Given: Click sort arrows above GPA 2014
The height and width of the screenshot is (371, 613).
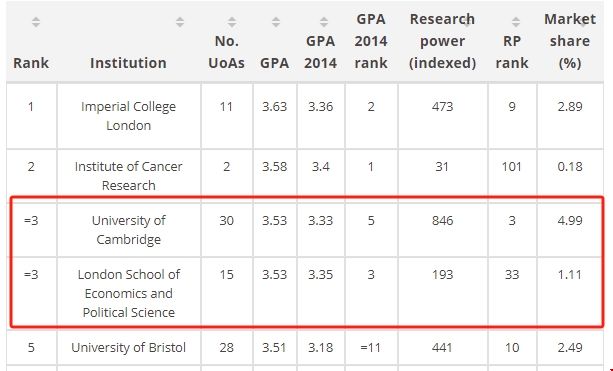Looking at the screenshot, I should (x=324, y=22).
